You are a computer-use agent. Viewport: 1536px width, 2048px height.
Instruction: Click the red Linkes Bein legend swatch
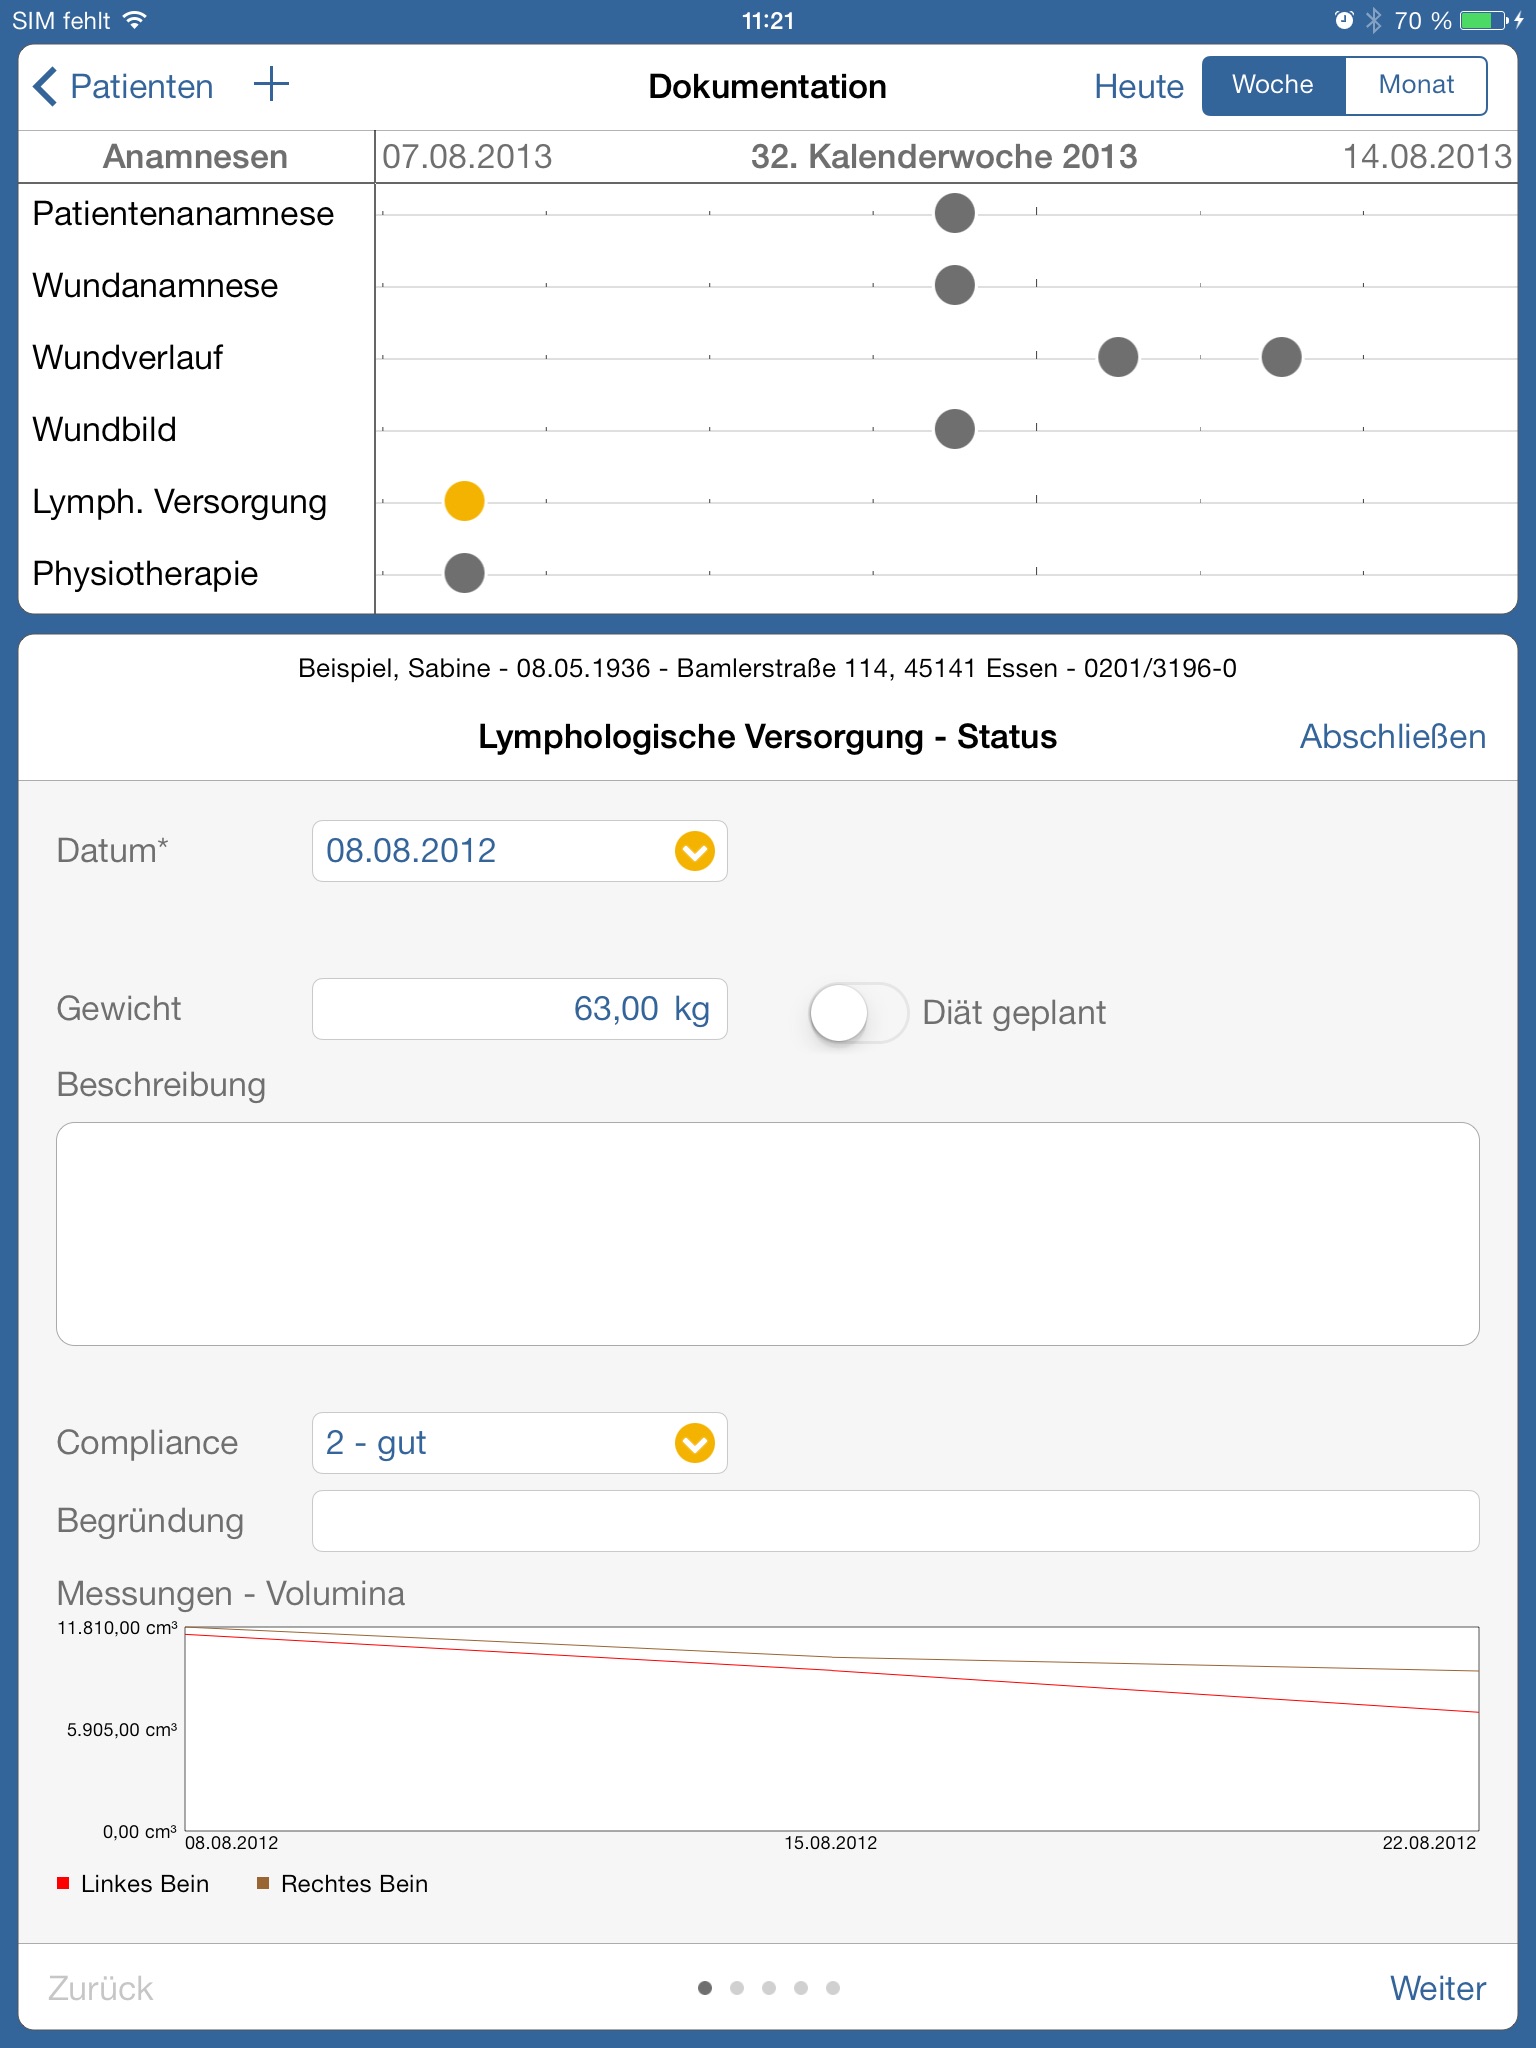point(63,1883)
